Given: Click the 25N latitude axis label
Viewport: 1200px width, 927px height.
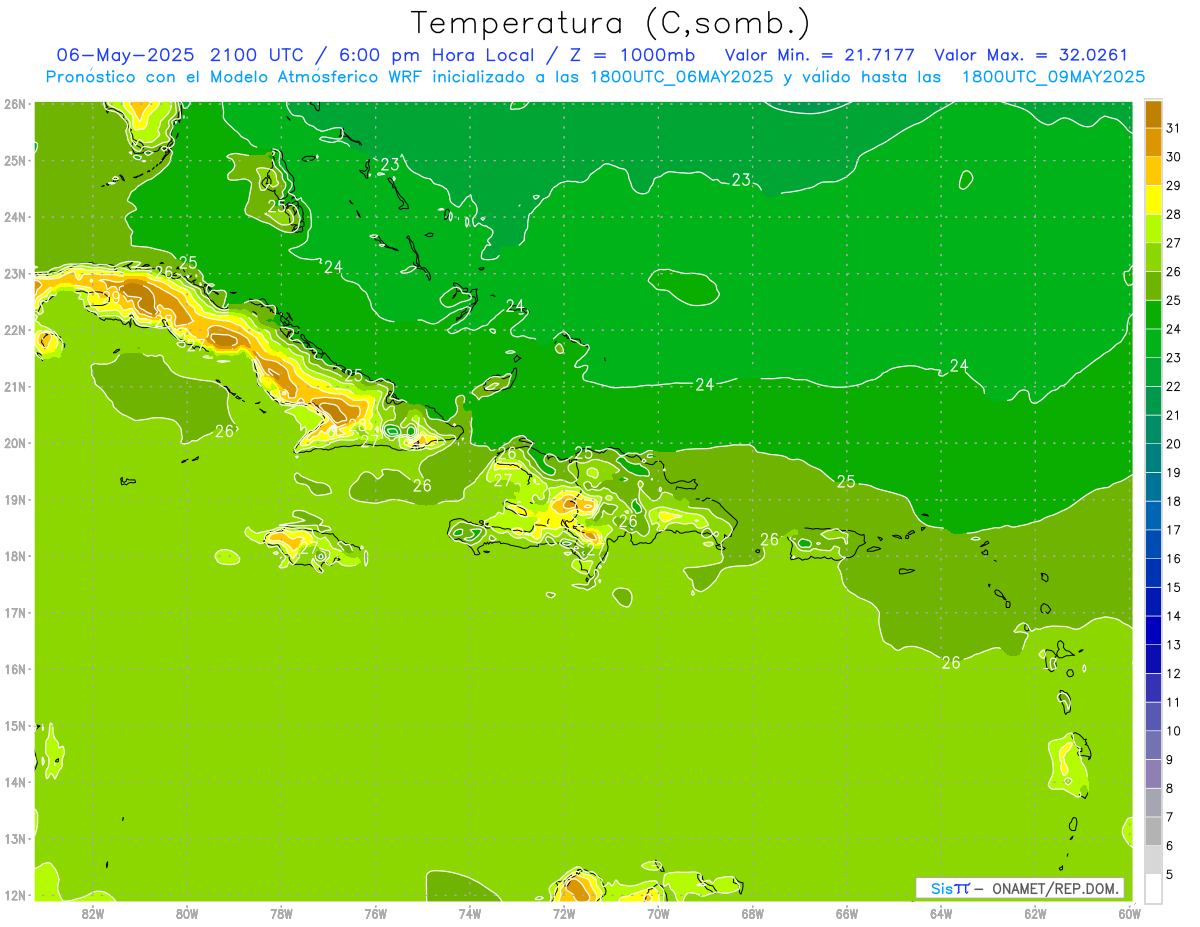Looking at the screenshot, I should (x=14, y=160).
